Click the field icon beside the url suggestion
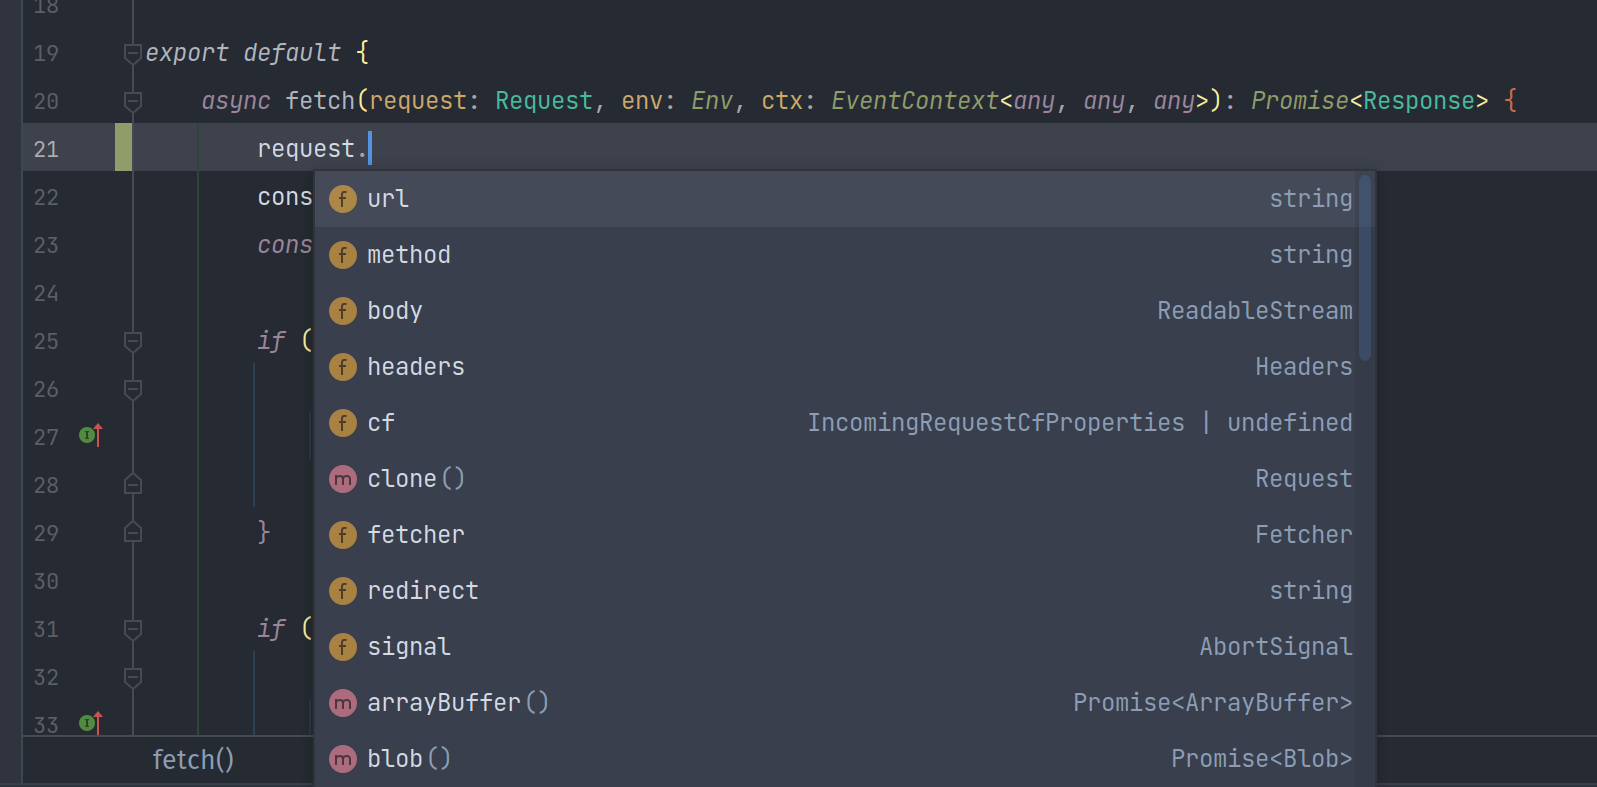The width and height of the screenshot is (1597, 787). 343,199
